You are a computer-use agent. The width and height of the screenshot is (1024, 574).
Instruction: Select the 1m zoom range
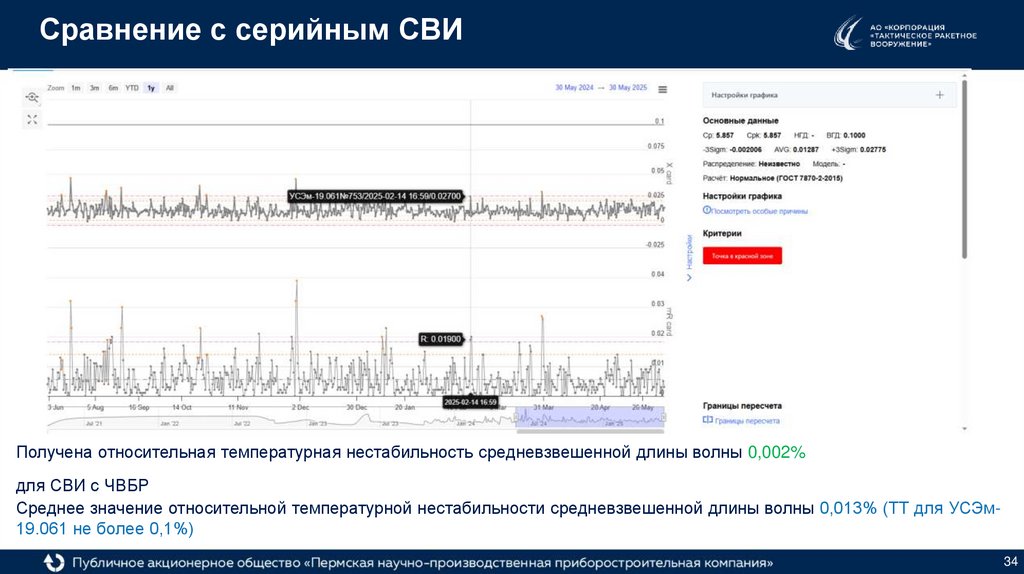tap(76, 88)
